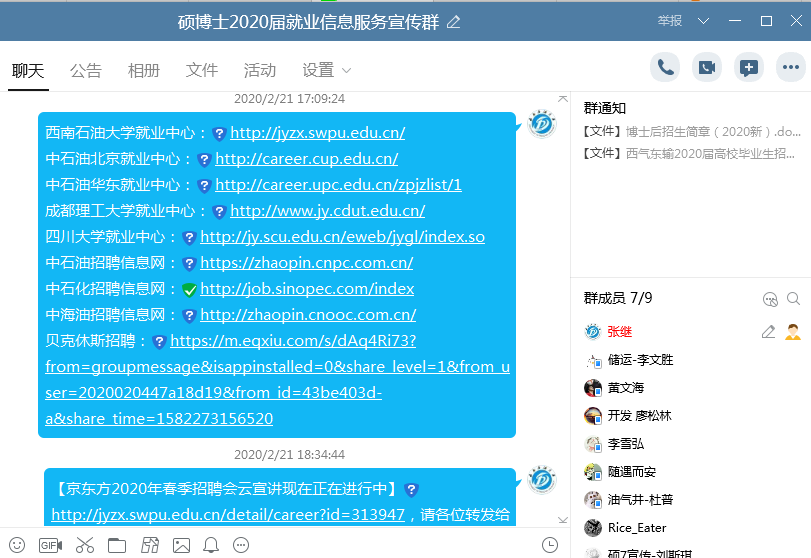Edit the group name with the pencil icon

[454, 22]
